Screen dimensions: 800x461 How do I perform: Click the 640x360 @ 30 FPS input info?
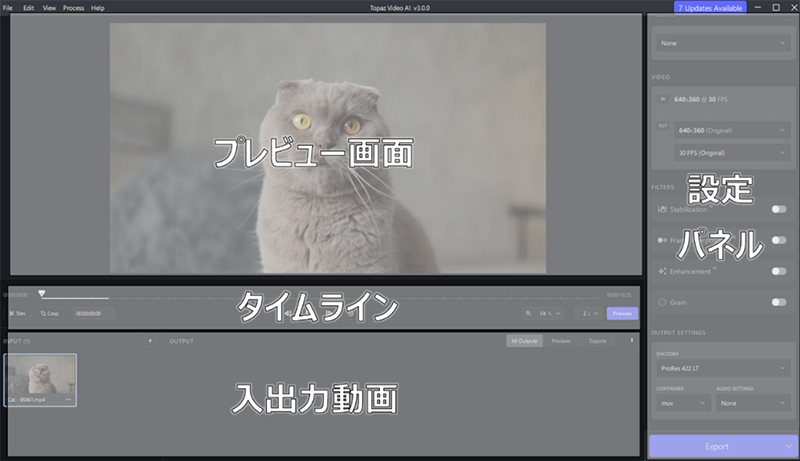[701, 99]
